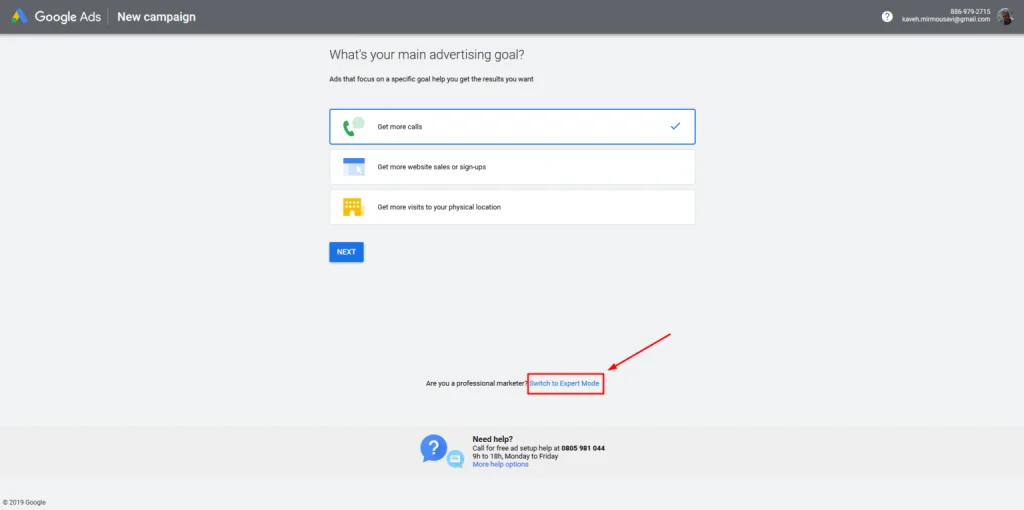Image resolution: width=1024 pixels, height=510 pixels.
Task: Select Get more visits to your physical location
Action: coord(512,208)
